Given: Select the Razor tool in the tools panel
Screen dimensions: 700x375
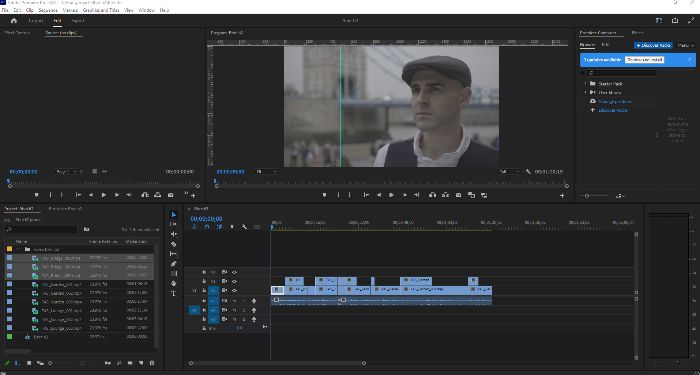Looking at the screenshot, I should 174,244.
